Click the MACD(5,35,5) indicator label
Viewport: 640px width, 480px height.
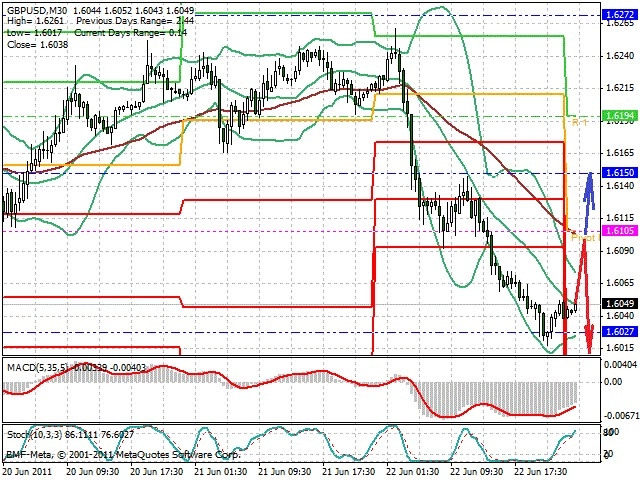(x=39, y=368)
